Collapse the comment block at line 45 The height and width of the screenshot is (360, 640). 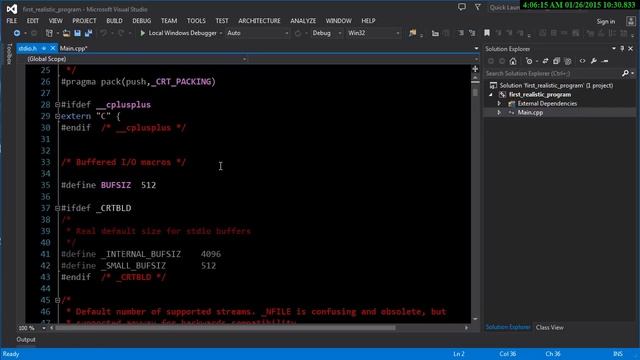58,300
